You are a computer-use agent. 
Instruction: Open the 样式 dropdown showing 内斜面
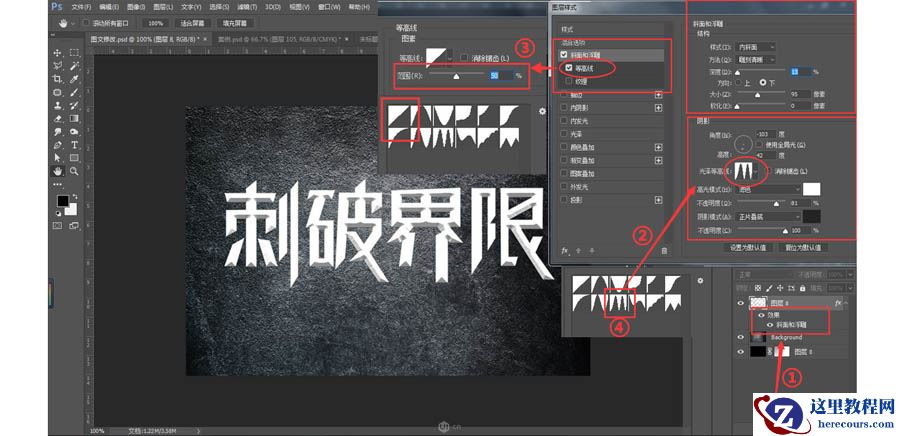[x=755, y=47]
